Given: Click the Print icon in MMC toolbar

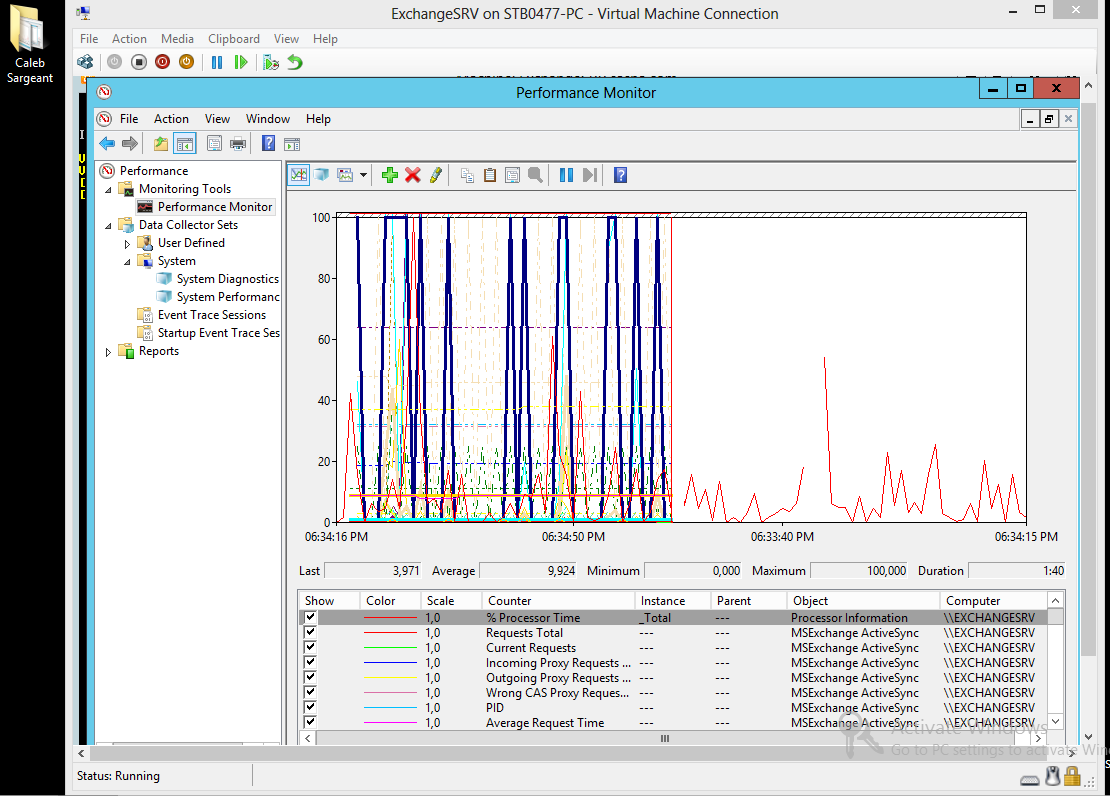Looking at the screenshot, I should (238, 144).
